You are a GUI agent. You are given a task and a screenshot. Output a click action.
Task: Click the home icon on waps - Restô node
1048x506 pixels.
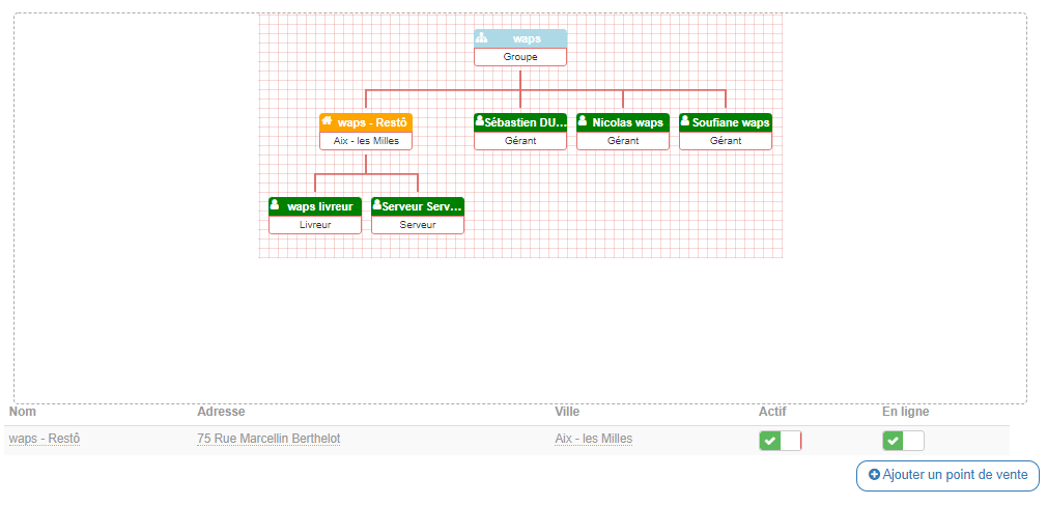(x=327, y=122)
